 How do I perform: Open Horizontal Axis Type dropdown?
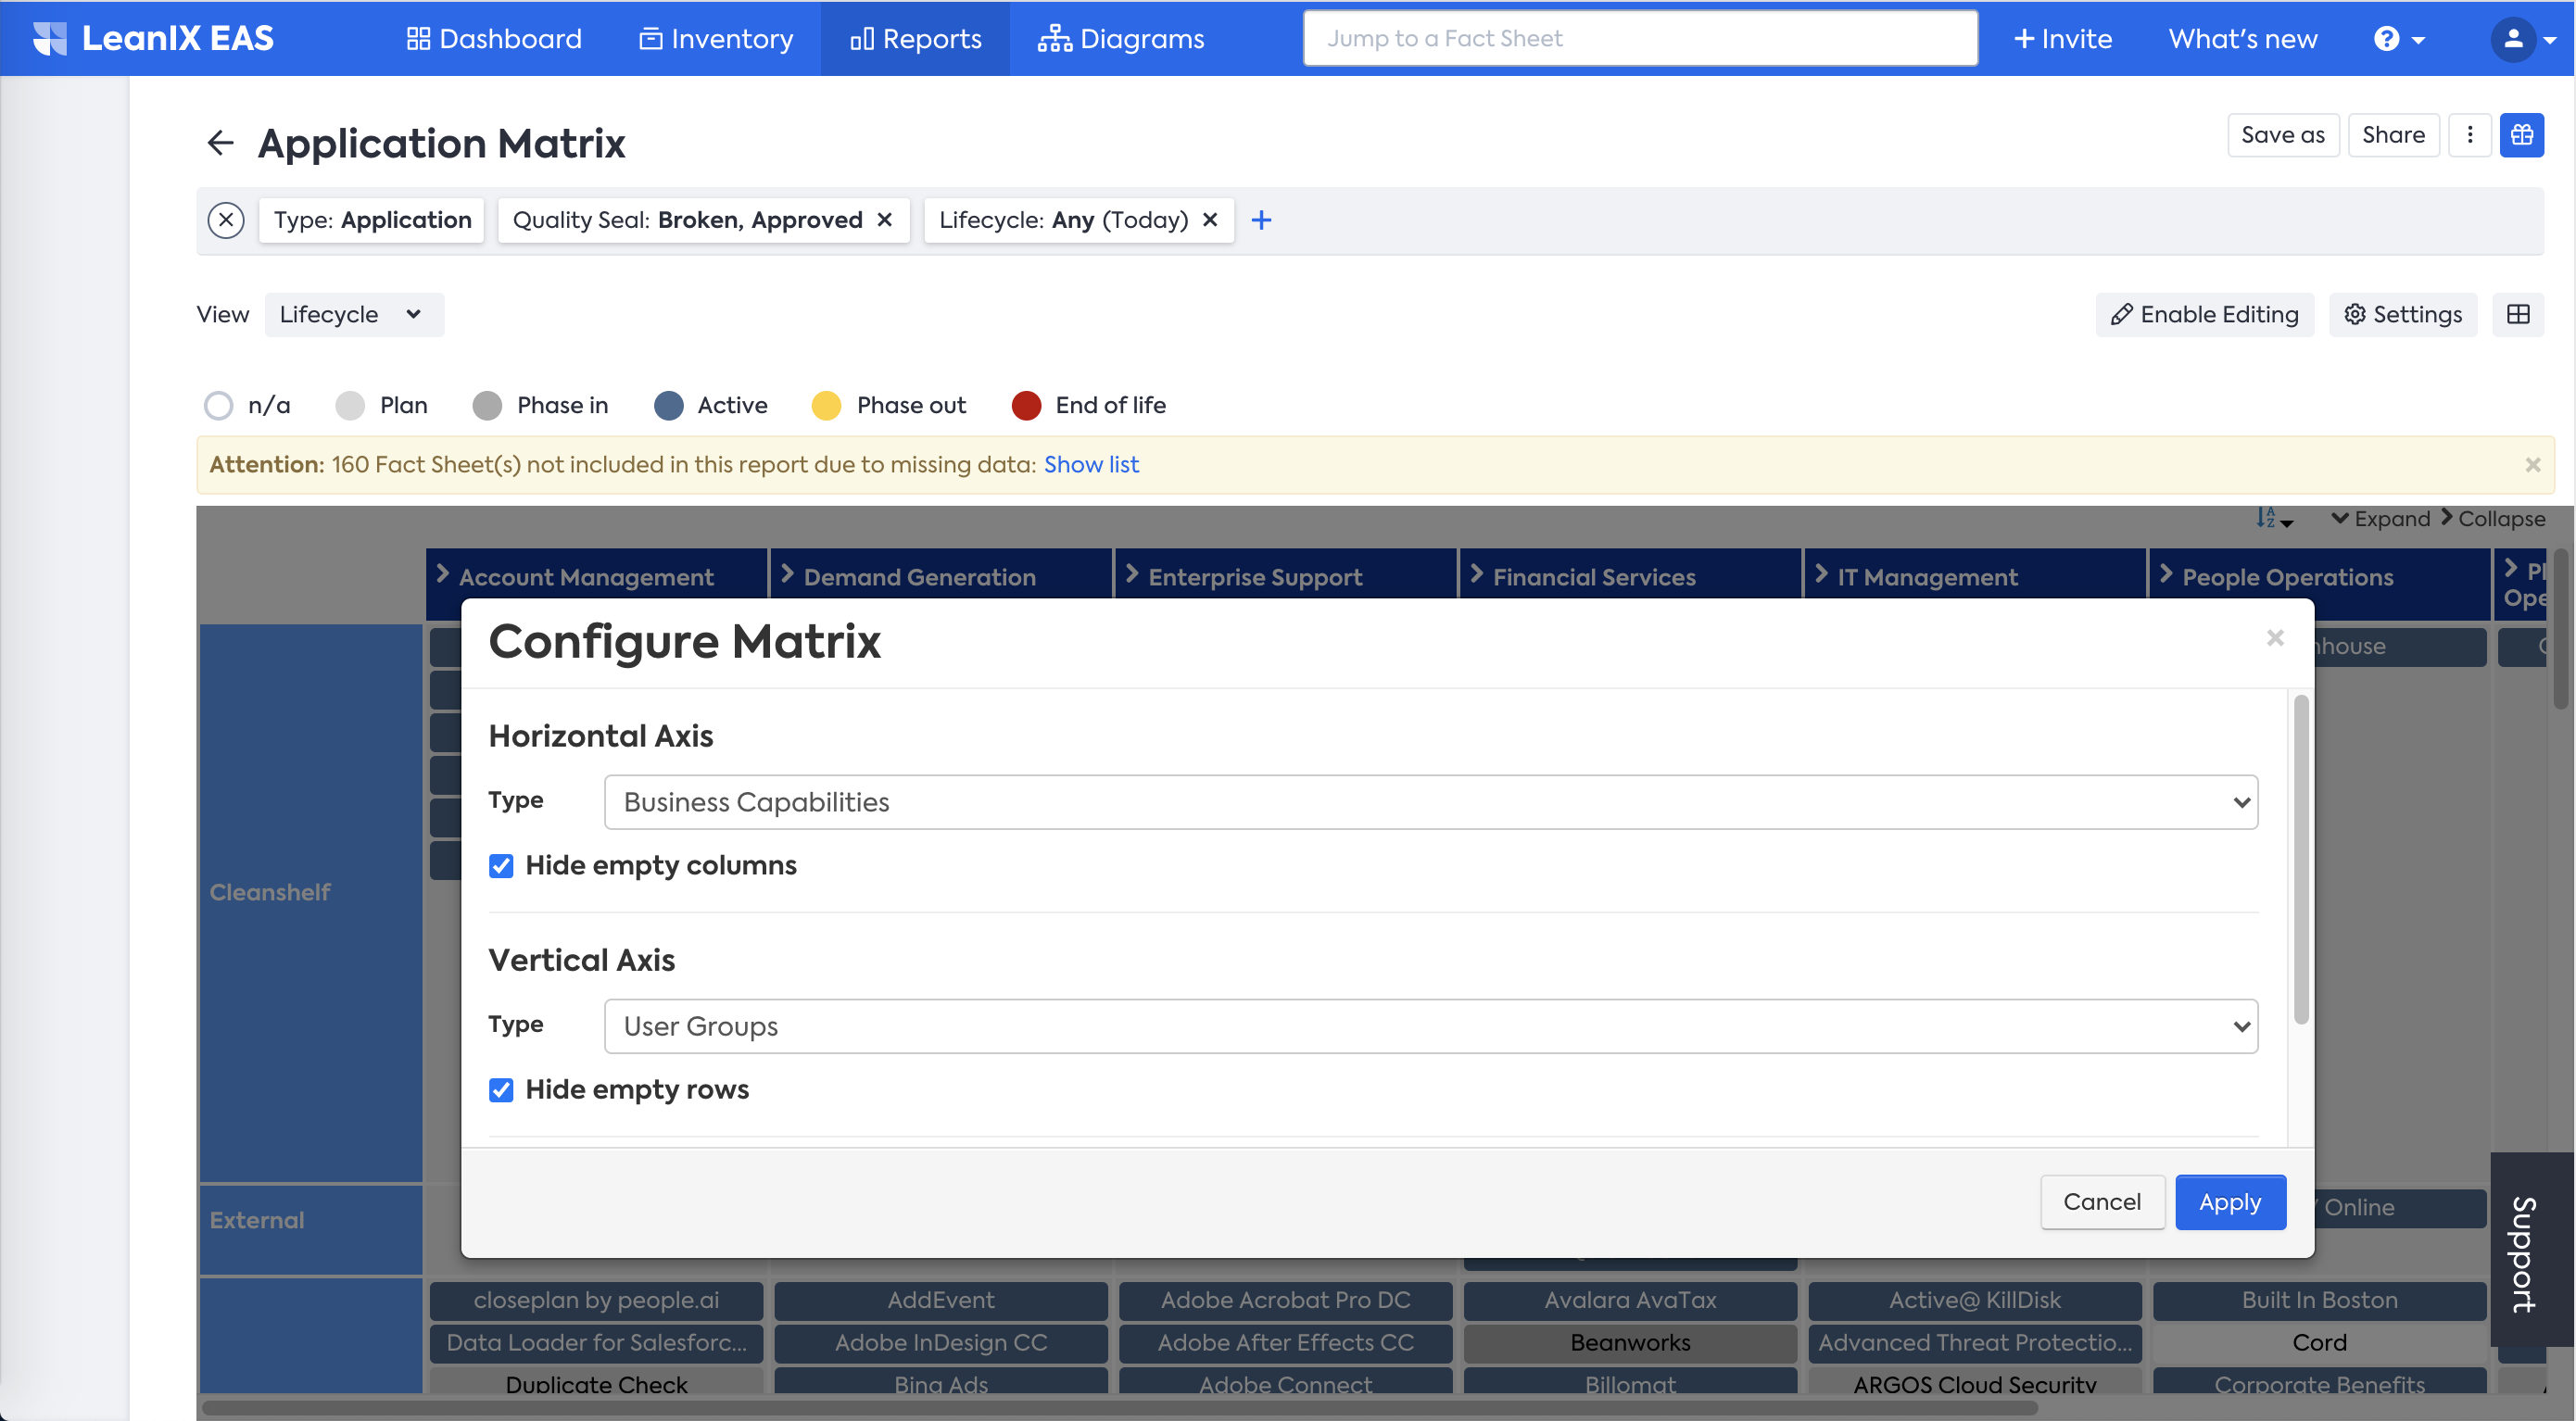[x=1430, y=802]
